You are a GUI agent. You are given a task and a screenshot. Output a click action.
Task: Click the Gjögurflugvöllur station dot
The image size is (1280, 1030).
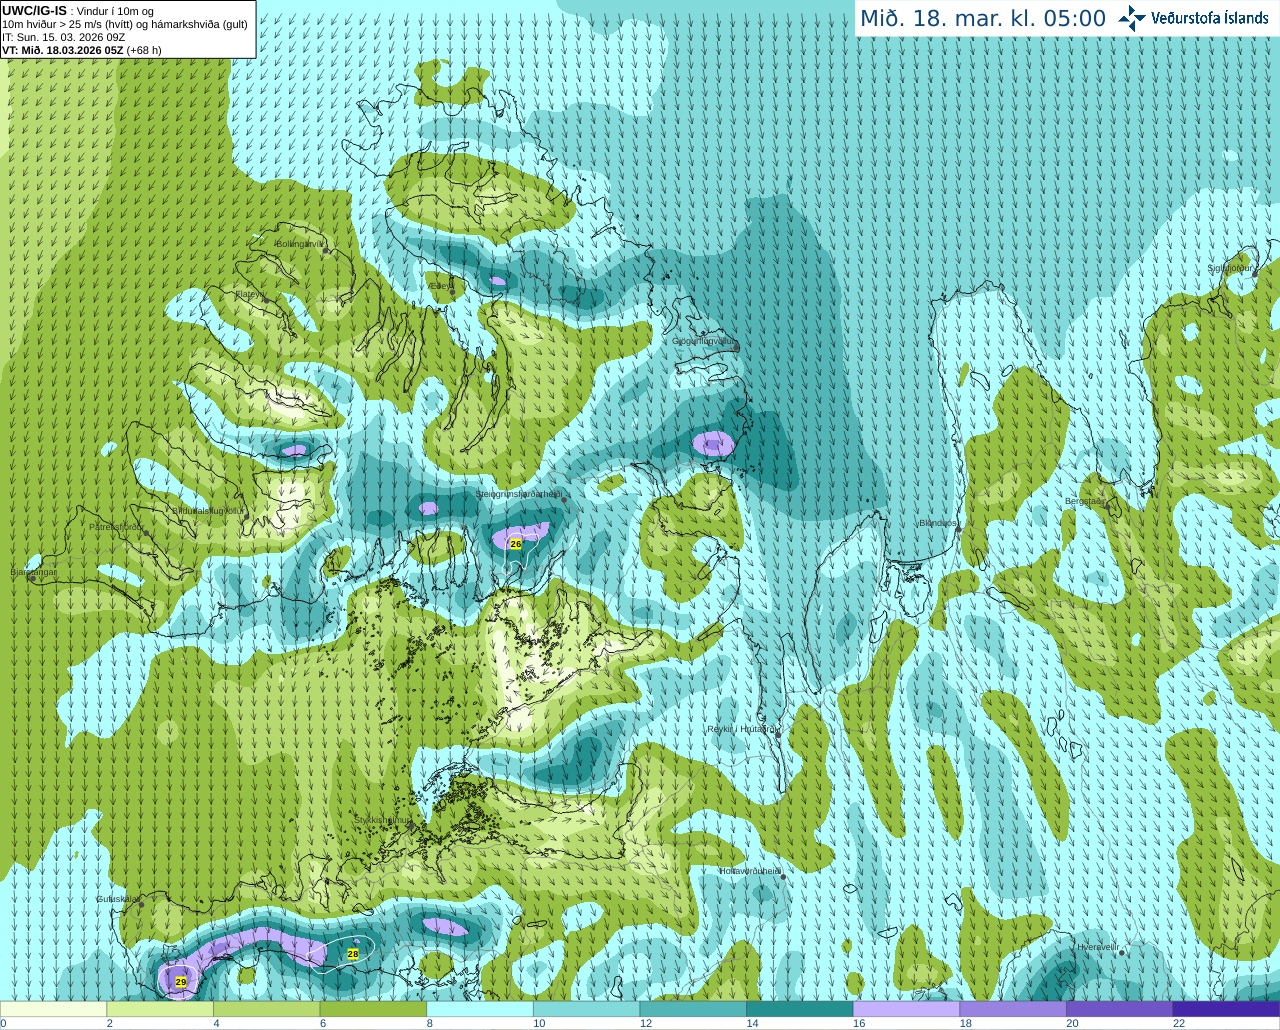[736, 348]
